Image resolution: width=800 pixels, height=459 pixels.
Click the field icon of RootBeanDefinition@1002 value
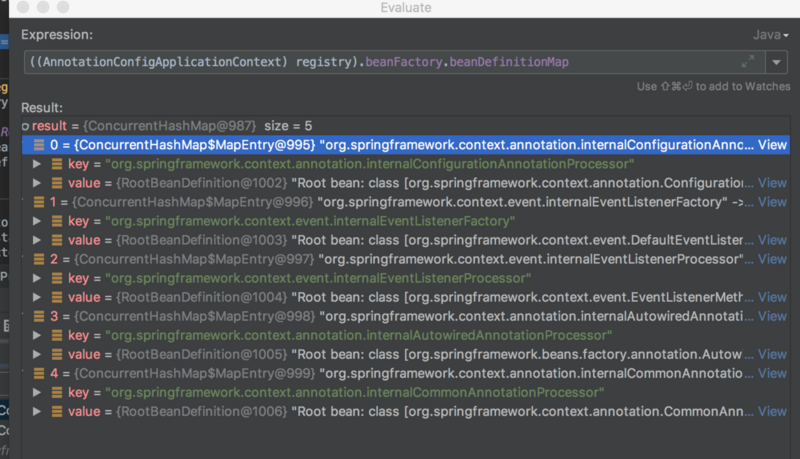coord(56,183)
